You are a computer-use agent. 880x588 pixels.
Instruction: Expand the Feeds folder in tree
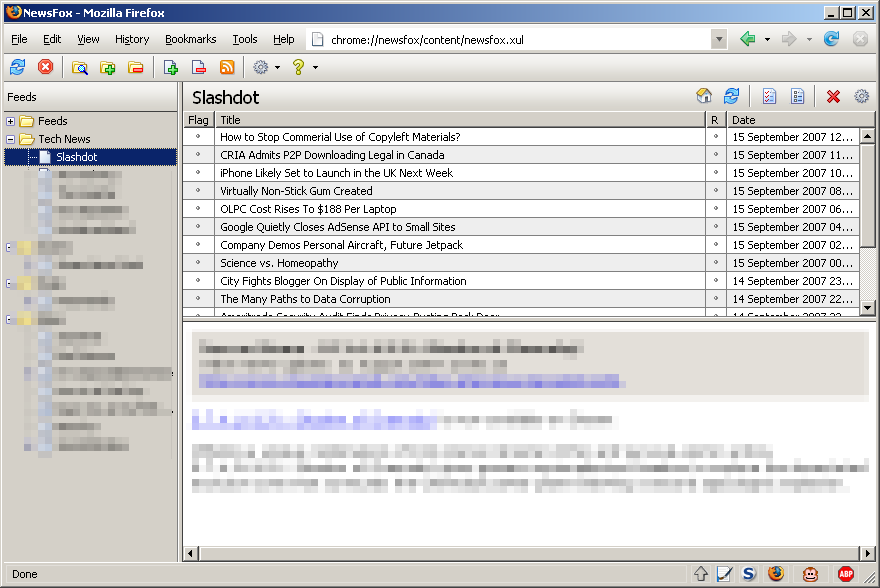click(10, 121)
